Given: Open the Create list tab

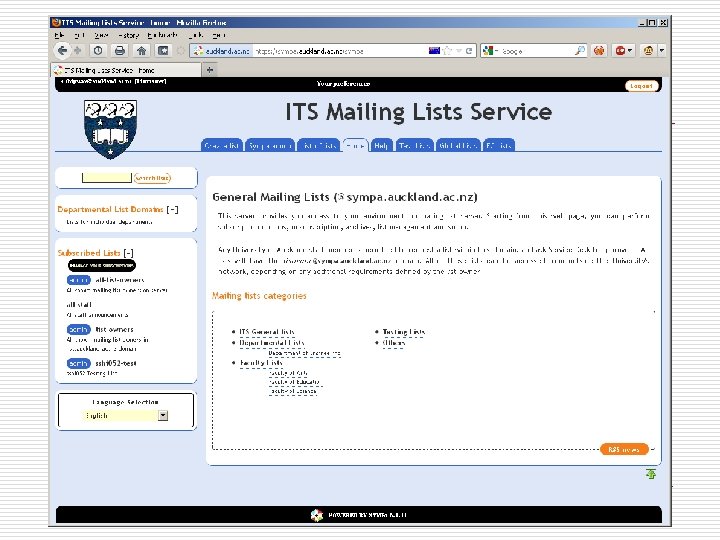Looking at the screenshot, I should (222, 146).
